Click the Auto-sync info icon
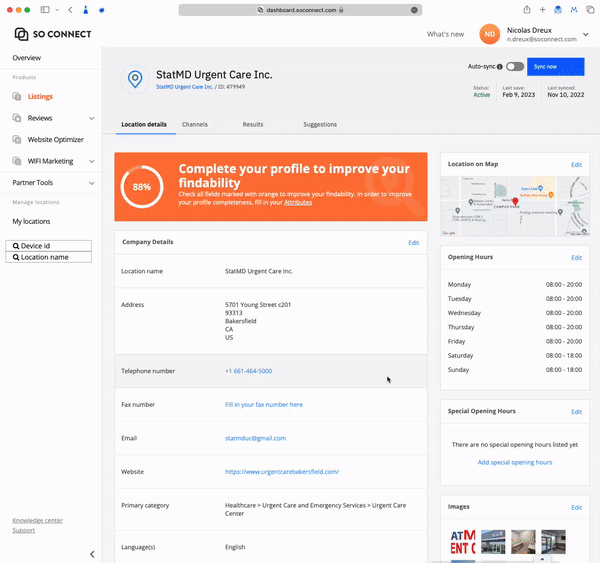Screen dimensions: 600x563 point(500,67)
